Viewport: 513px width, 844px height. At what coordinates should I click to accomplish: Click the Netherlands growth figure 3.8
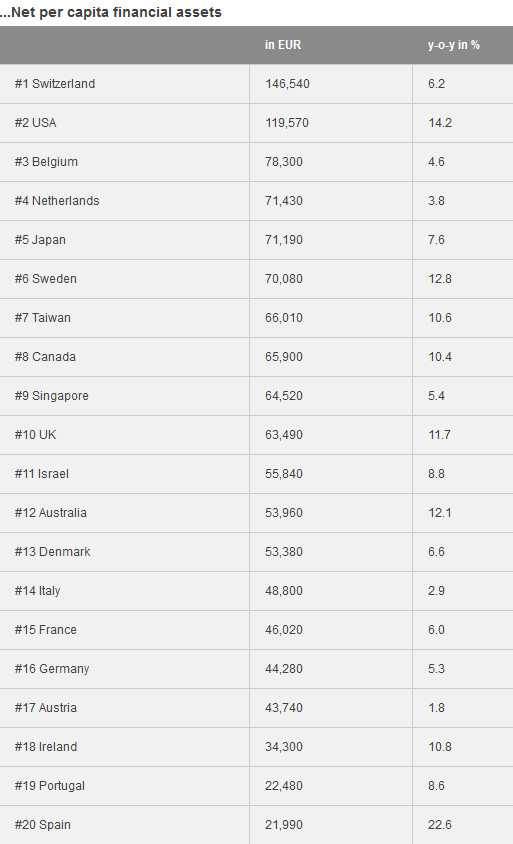(x=437, y=201)
